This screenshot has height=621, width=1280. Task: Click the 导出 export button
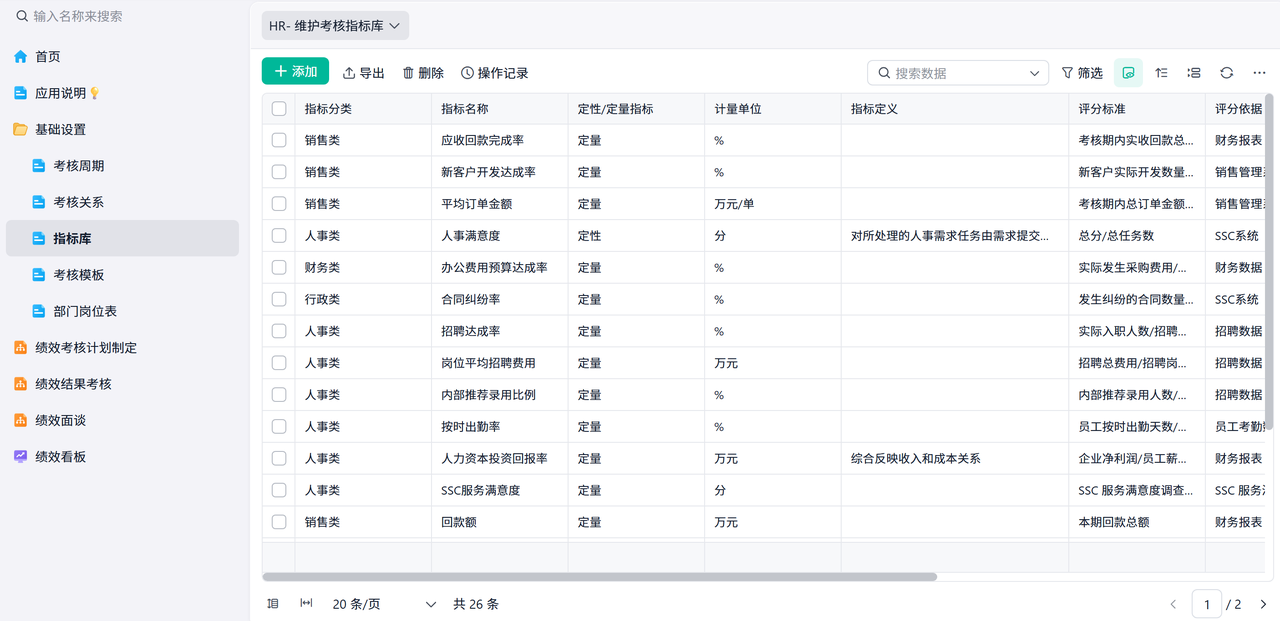point(364,73)
